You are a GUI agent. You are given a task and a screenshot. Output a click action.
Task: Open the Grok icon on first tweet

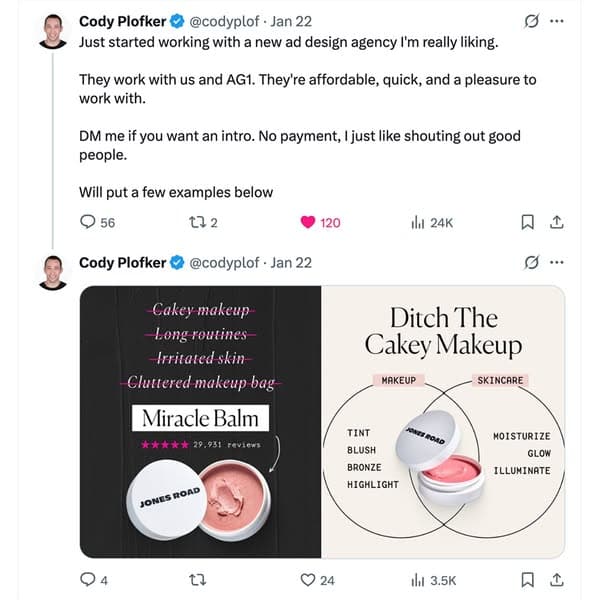pos(532,21)
